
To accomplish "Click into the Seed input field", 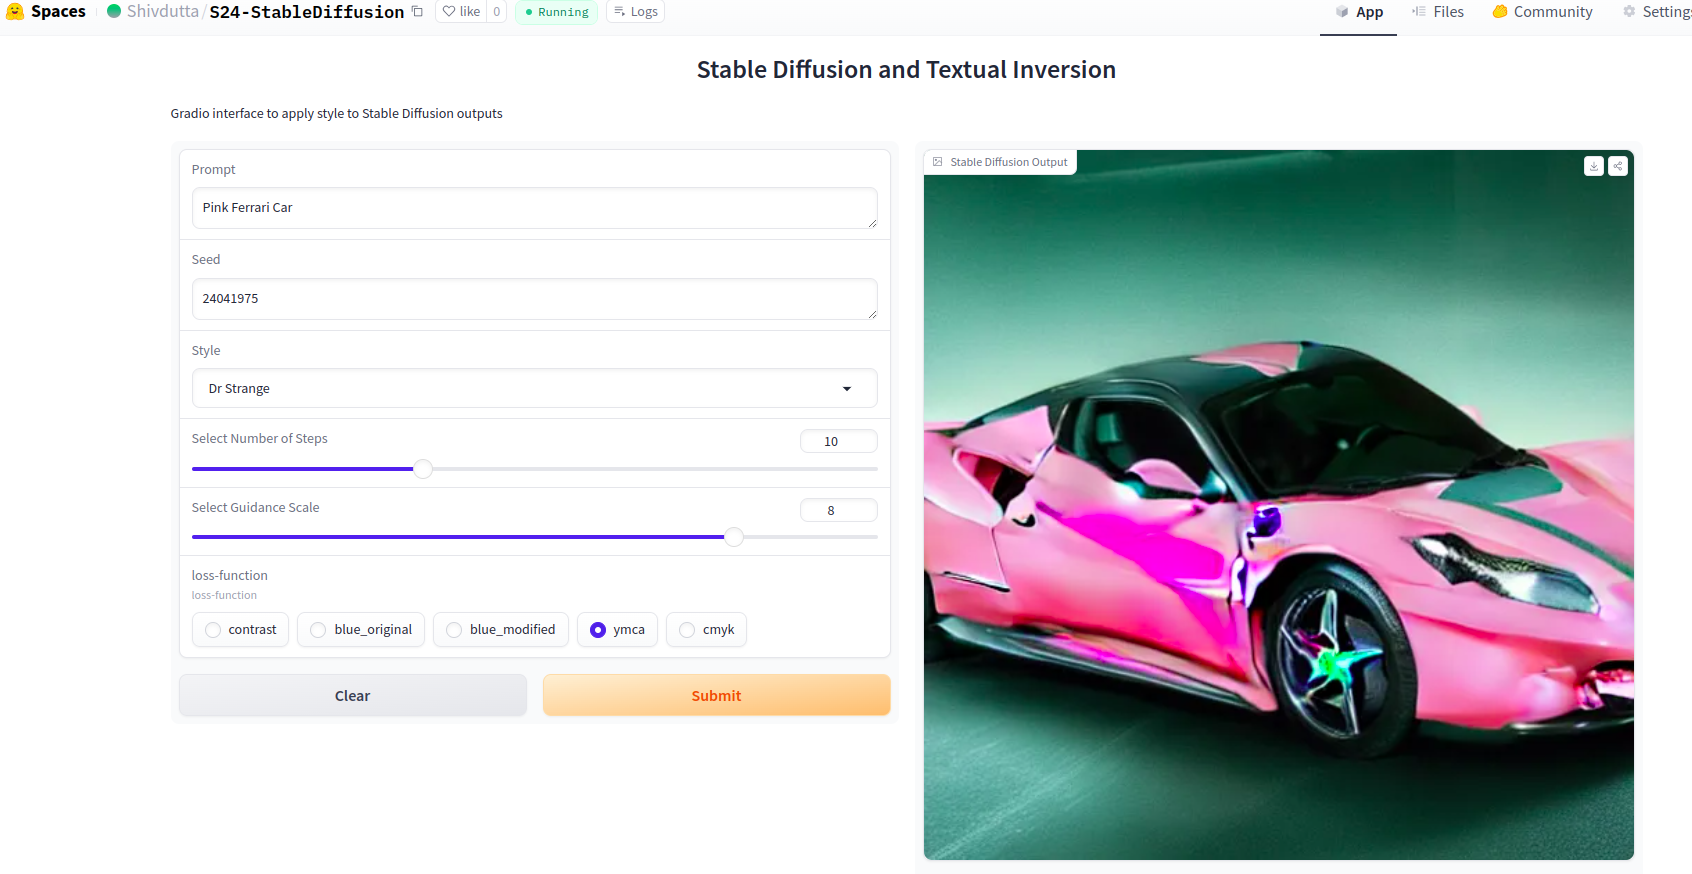I will (x=534, y=299).
